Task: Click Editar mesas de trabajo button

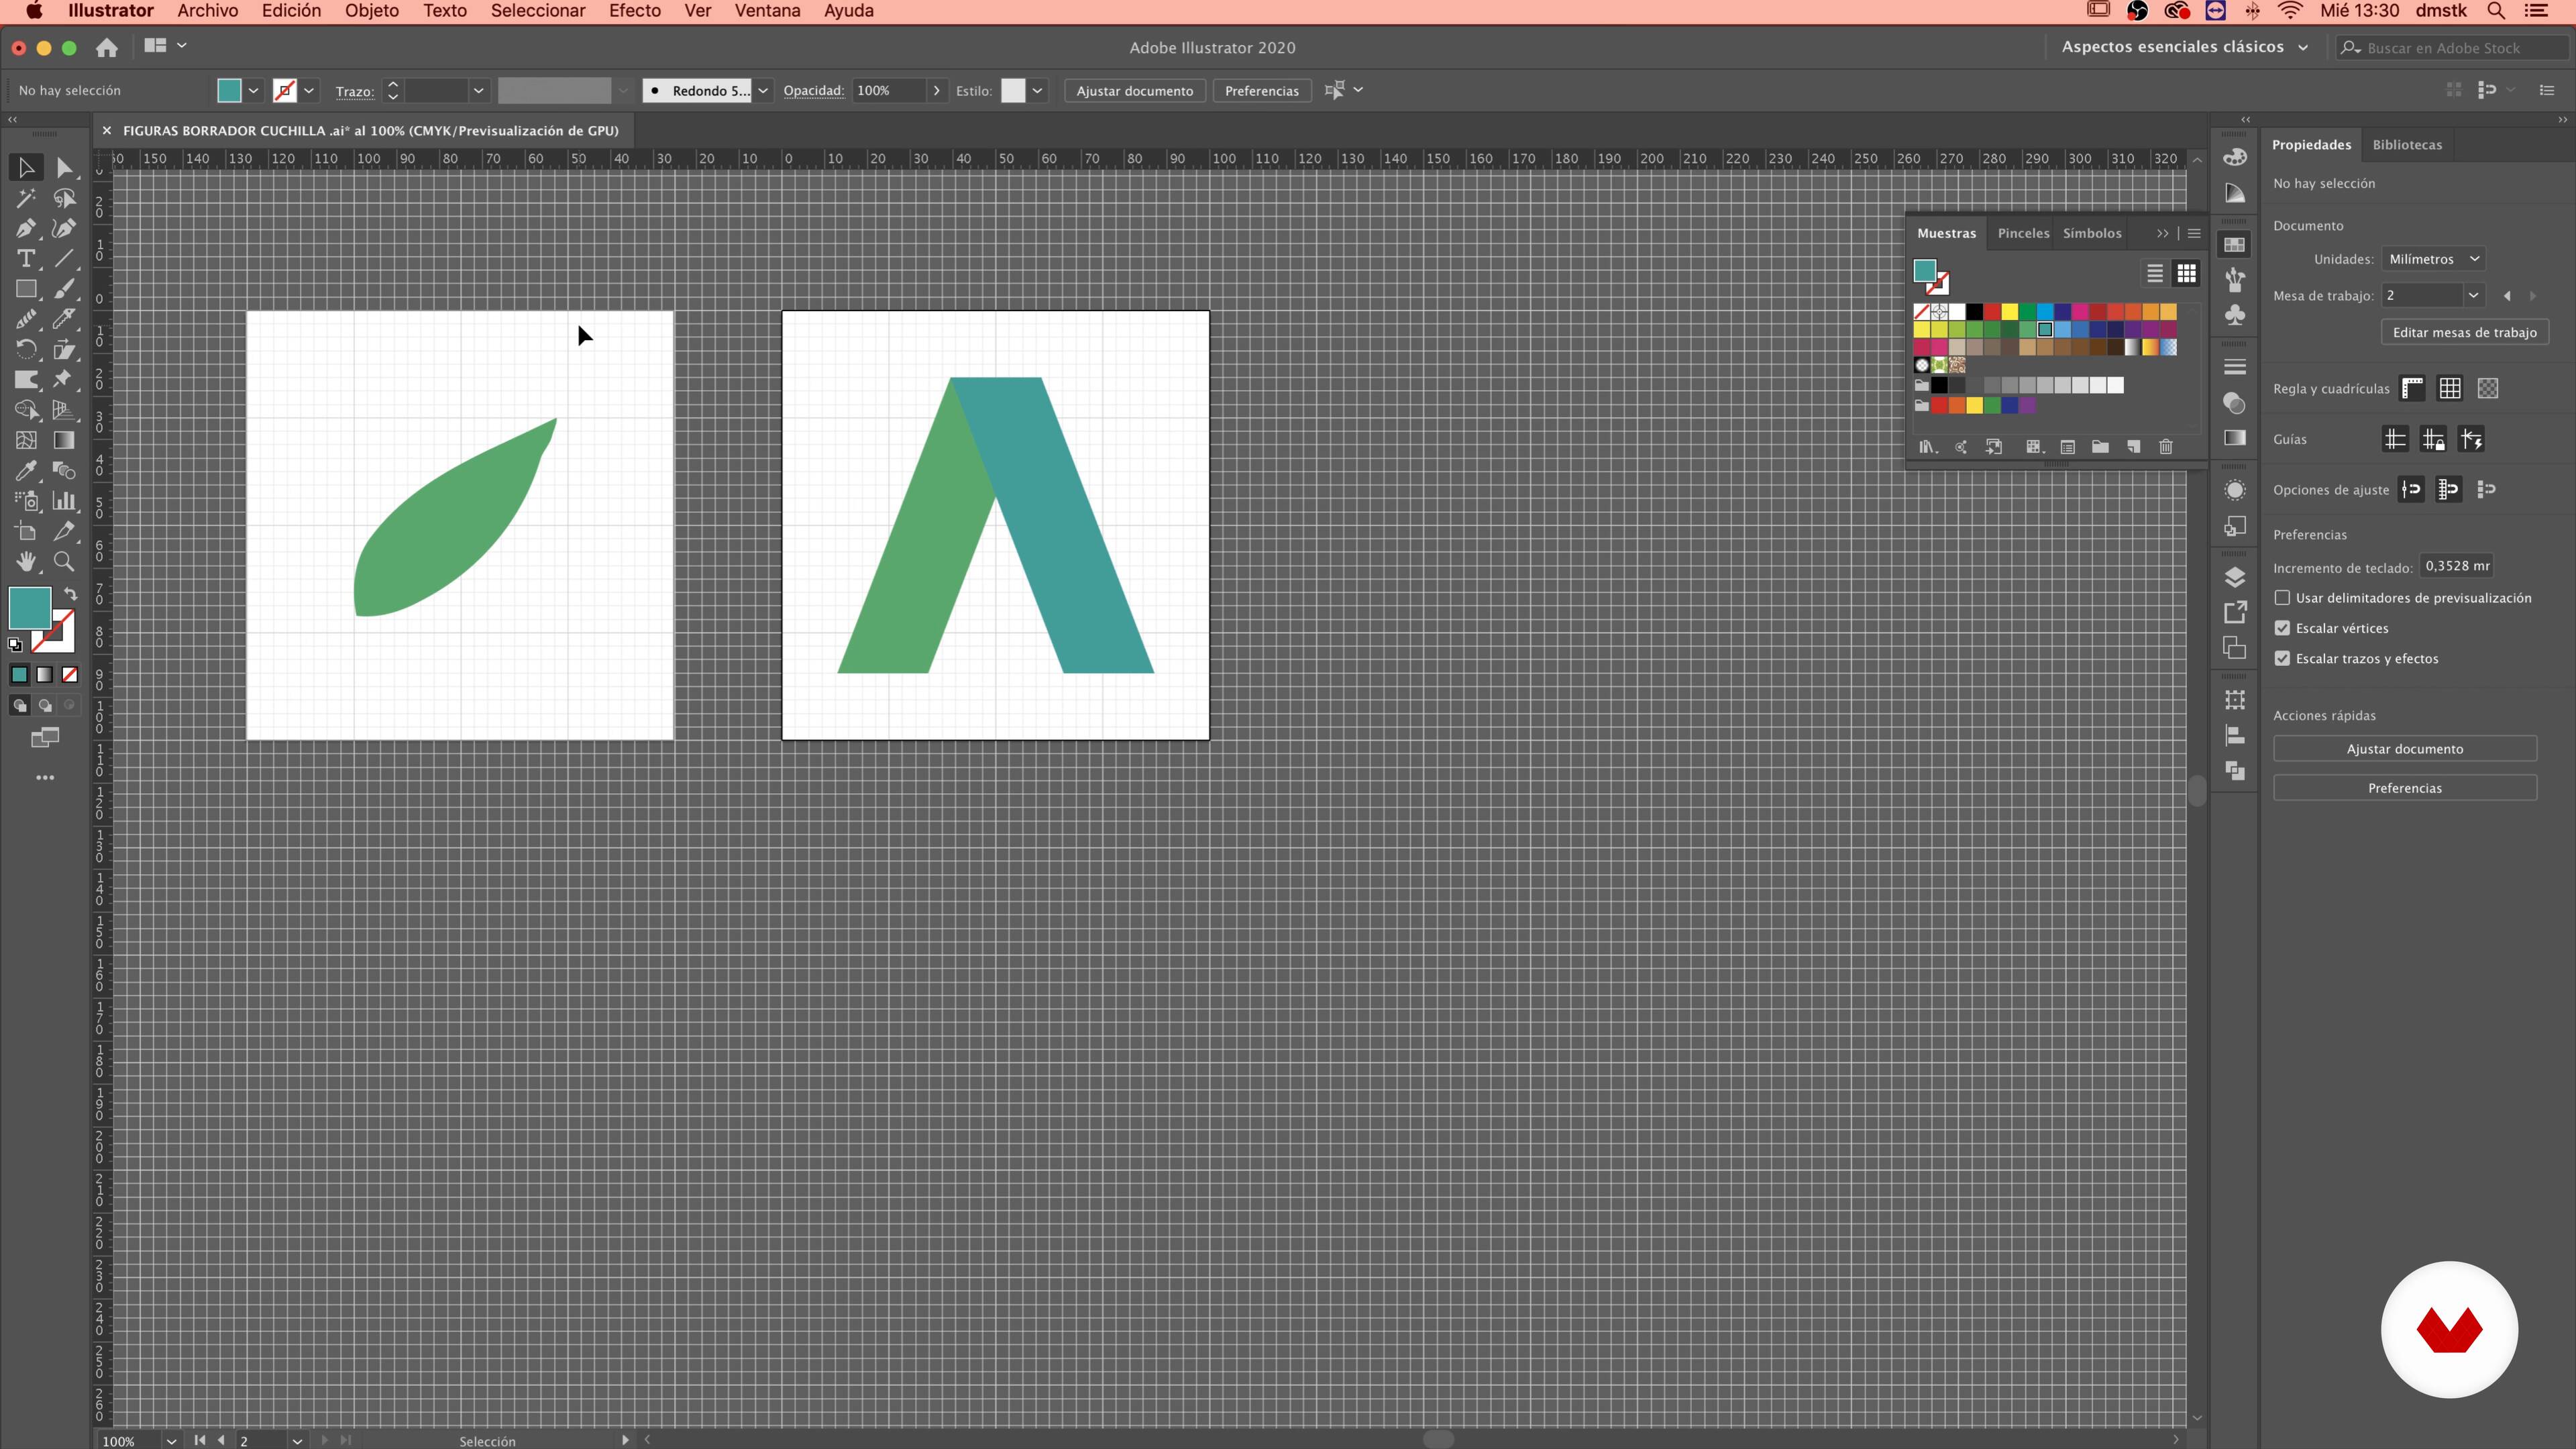Action: click(x=2464, y=332)
